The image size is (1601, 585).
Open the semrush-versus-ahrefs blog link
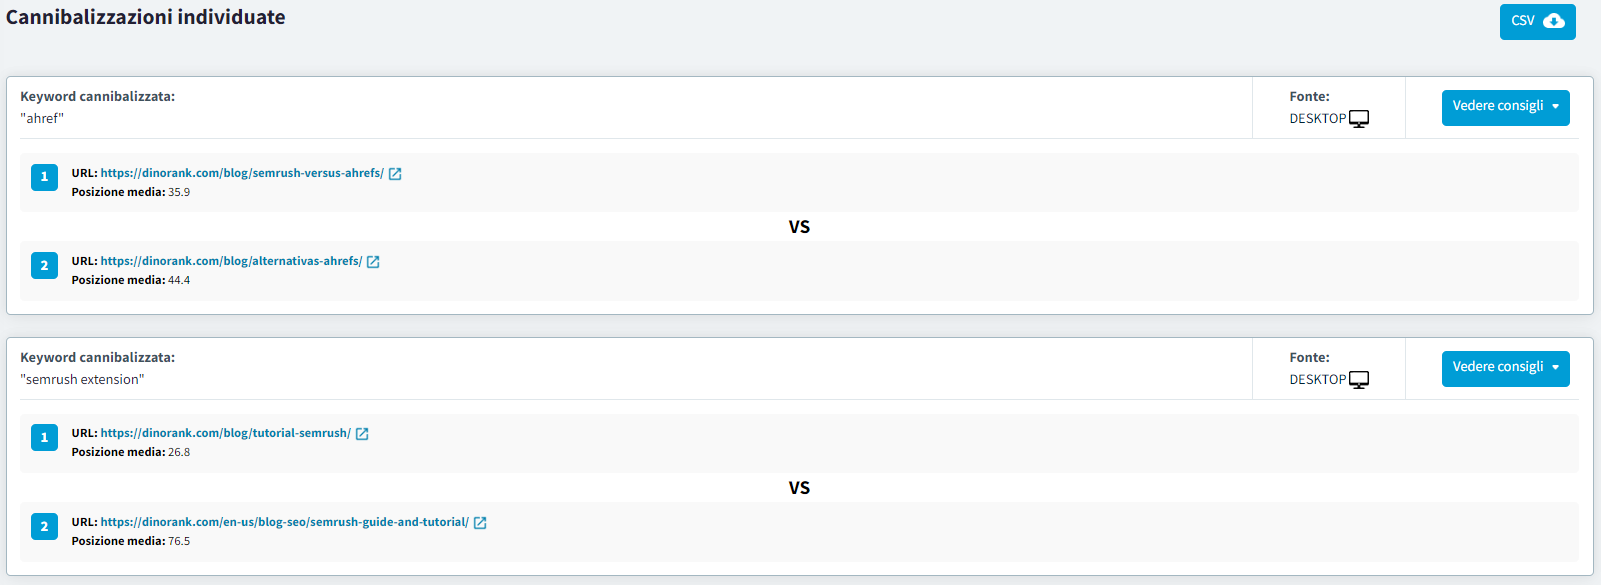click(x=242, y=173)
